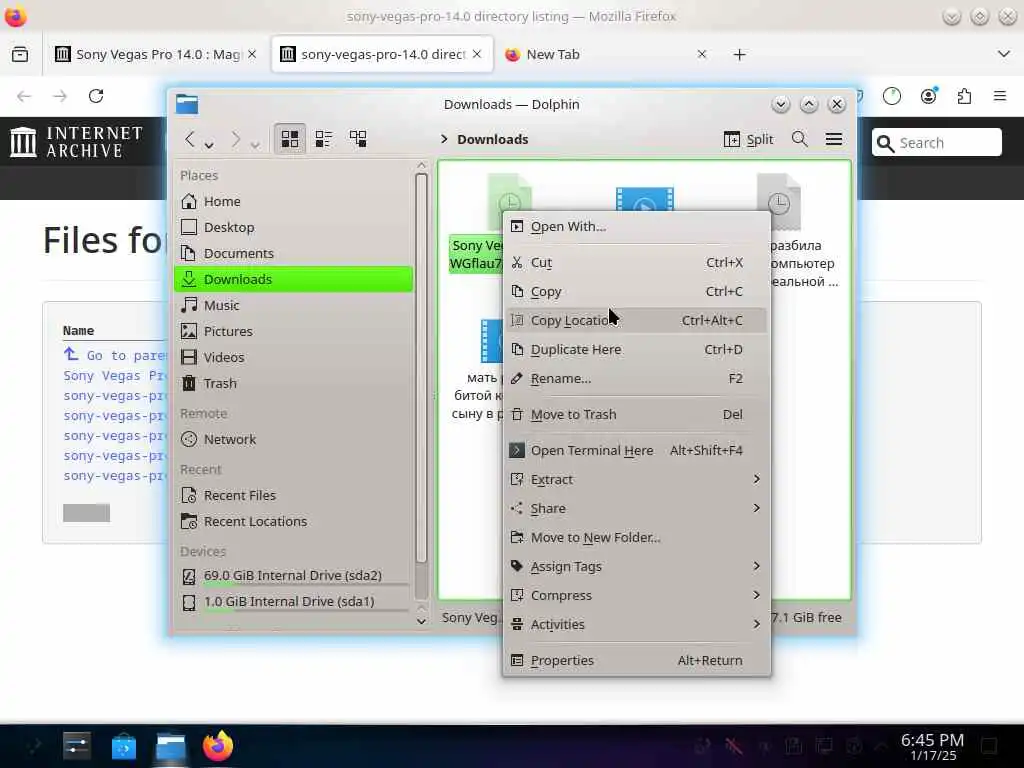The image size is (1024, 768).
Task: Open Dolphin back history dropdown arrow
Action: pyautogui.click(x=209, y=145)
